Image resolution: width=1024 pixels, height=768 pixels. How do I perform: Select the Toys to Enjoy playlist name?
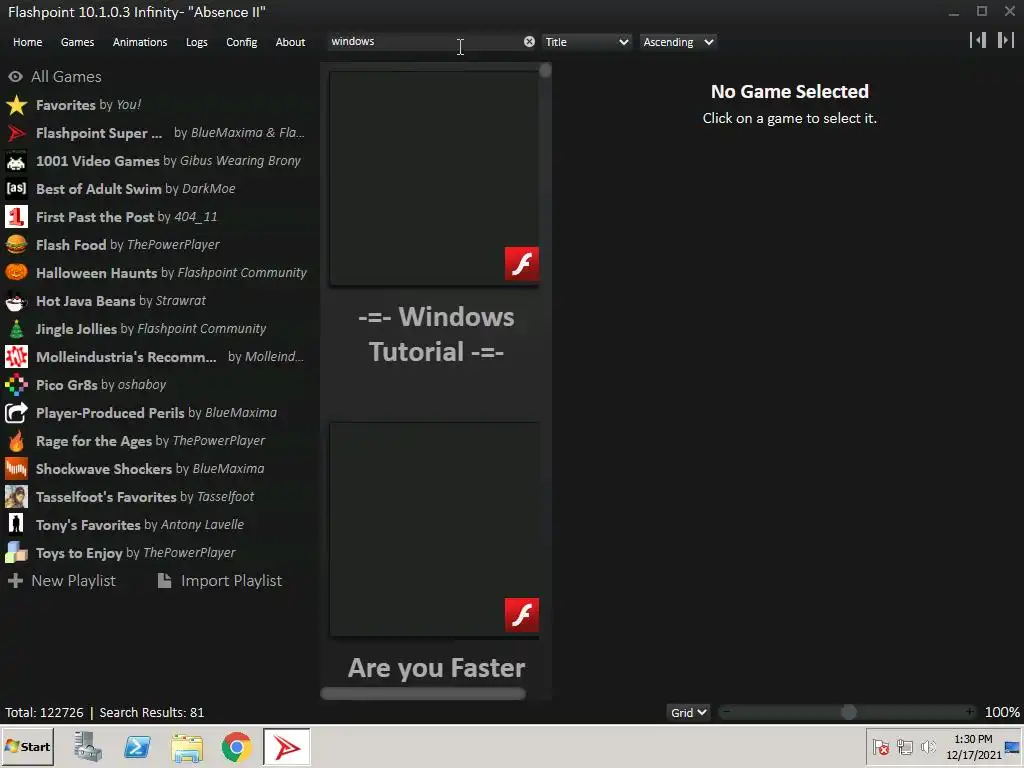[79, 553]
